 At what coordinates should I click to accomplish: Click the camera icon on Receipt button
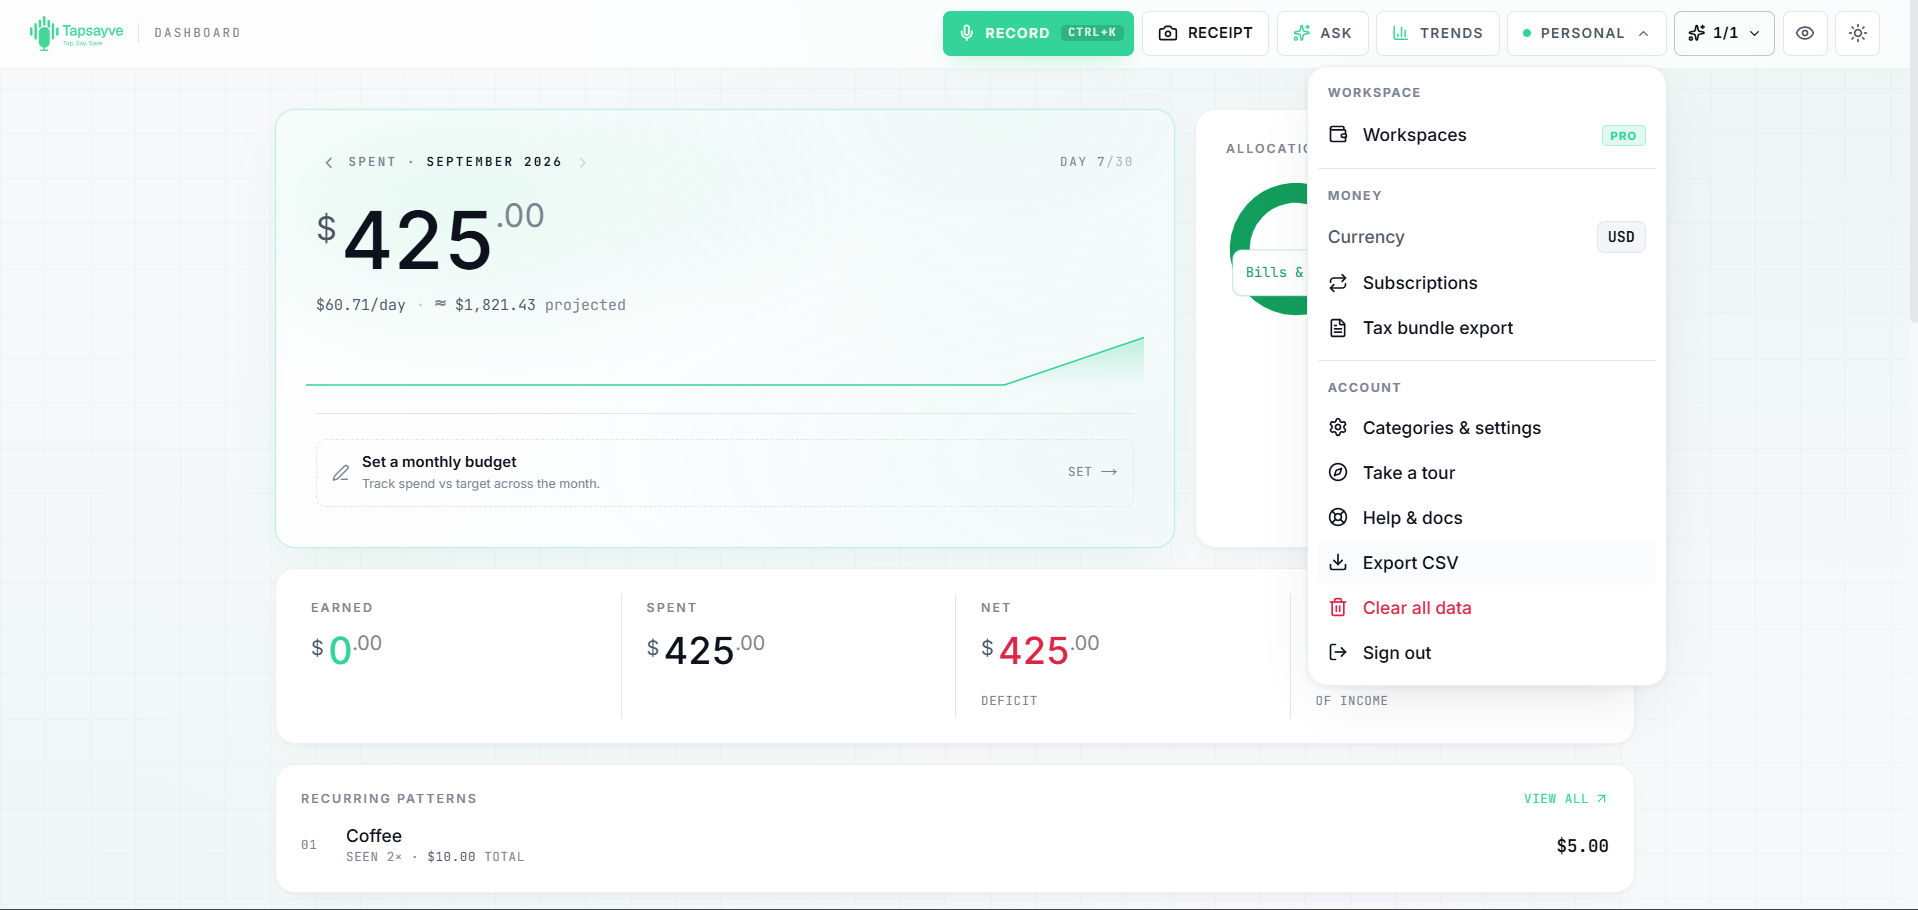1167,33
